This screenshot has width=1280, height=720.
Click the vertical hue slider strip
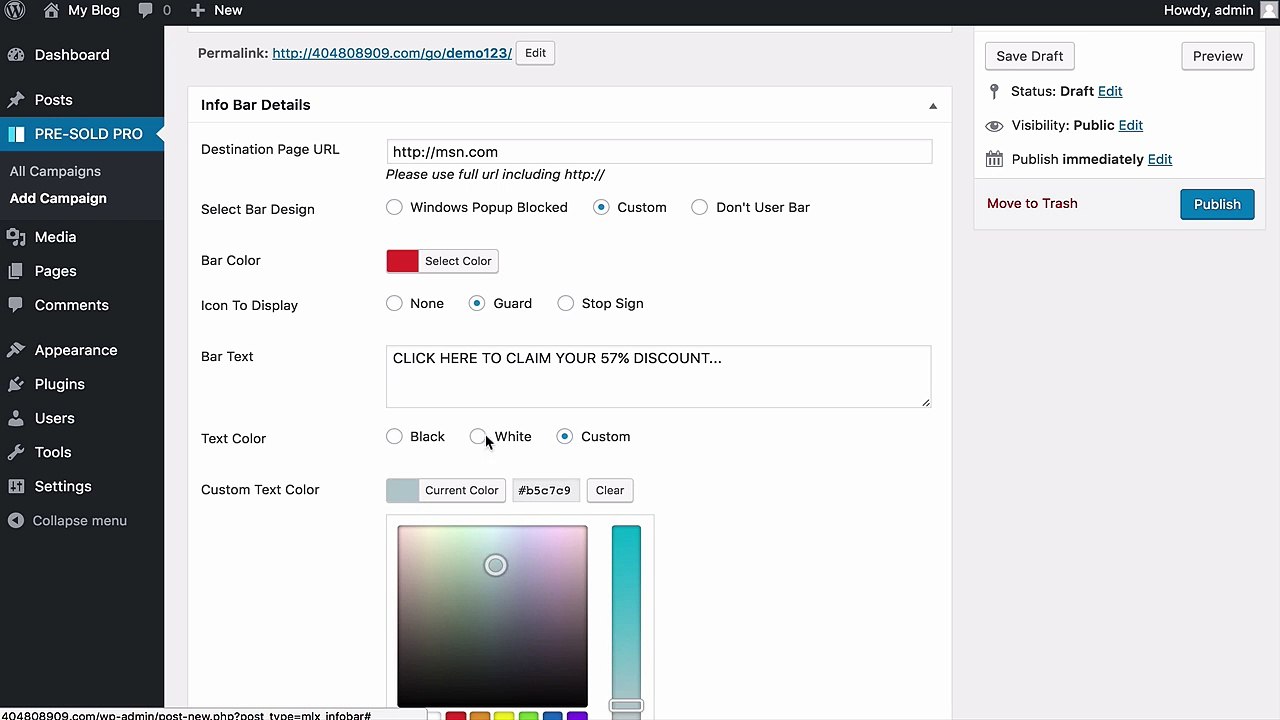[x=626, y=616]
